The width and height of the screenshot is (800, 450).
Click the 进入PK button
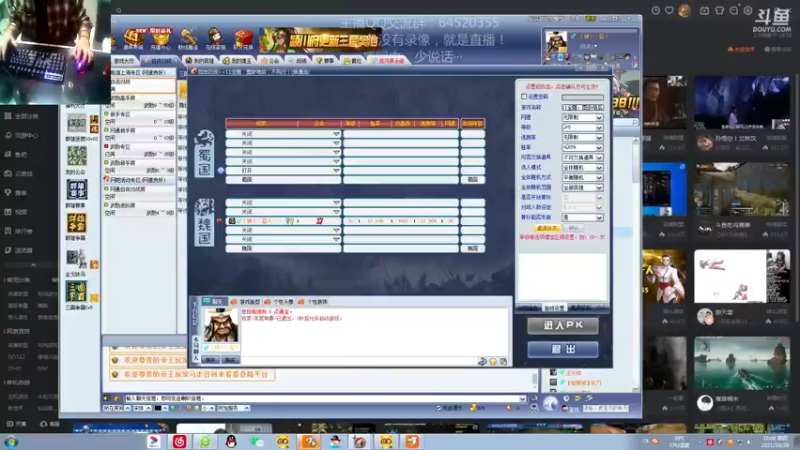click(563, 326)
